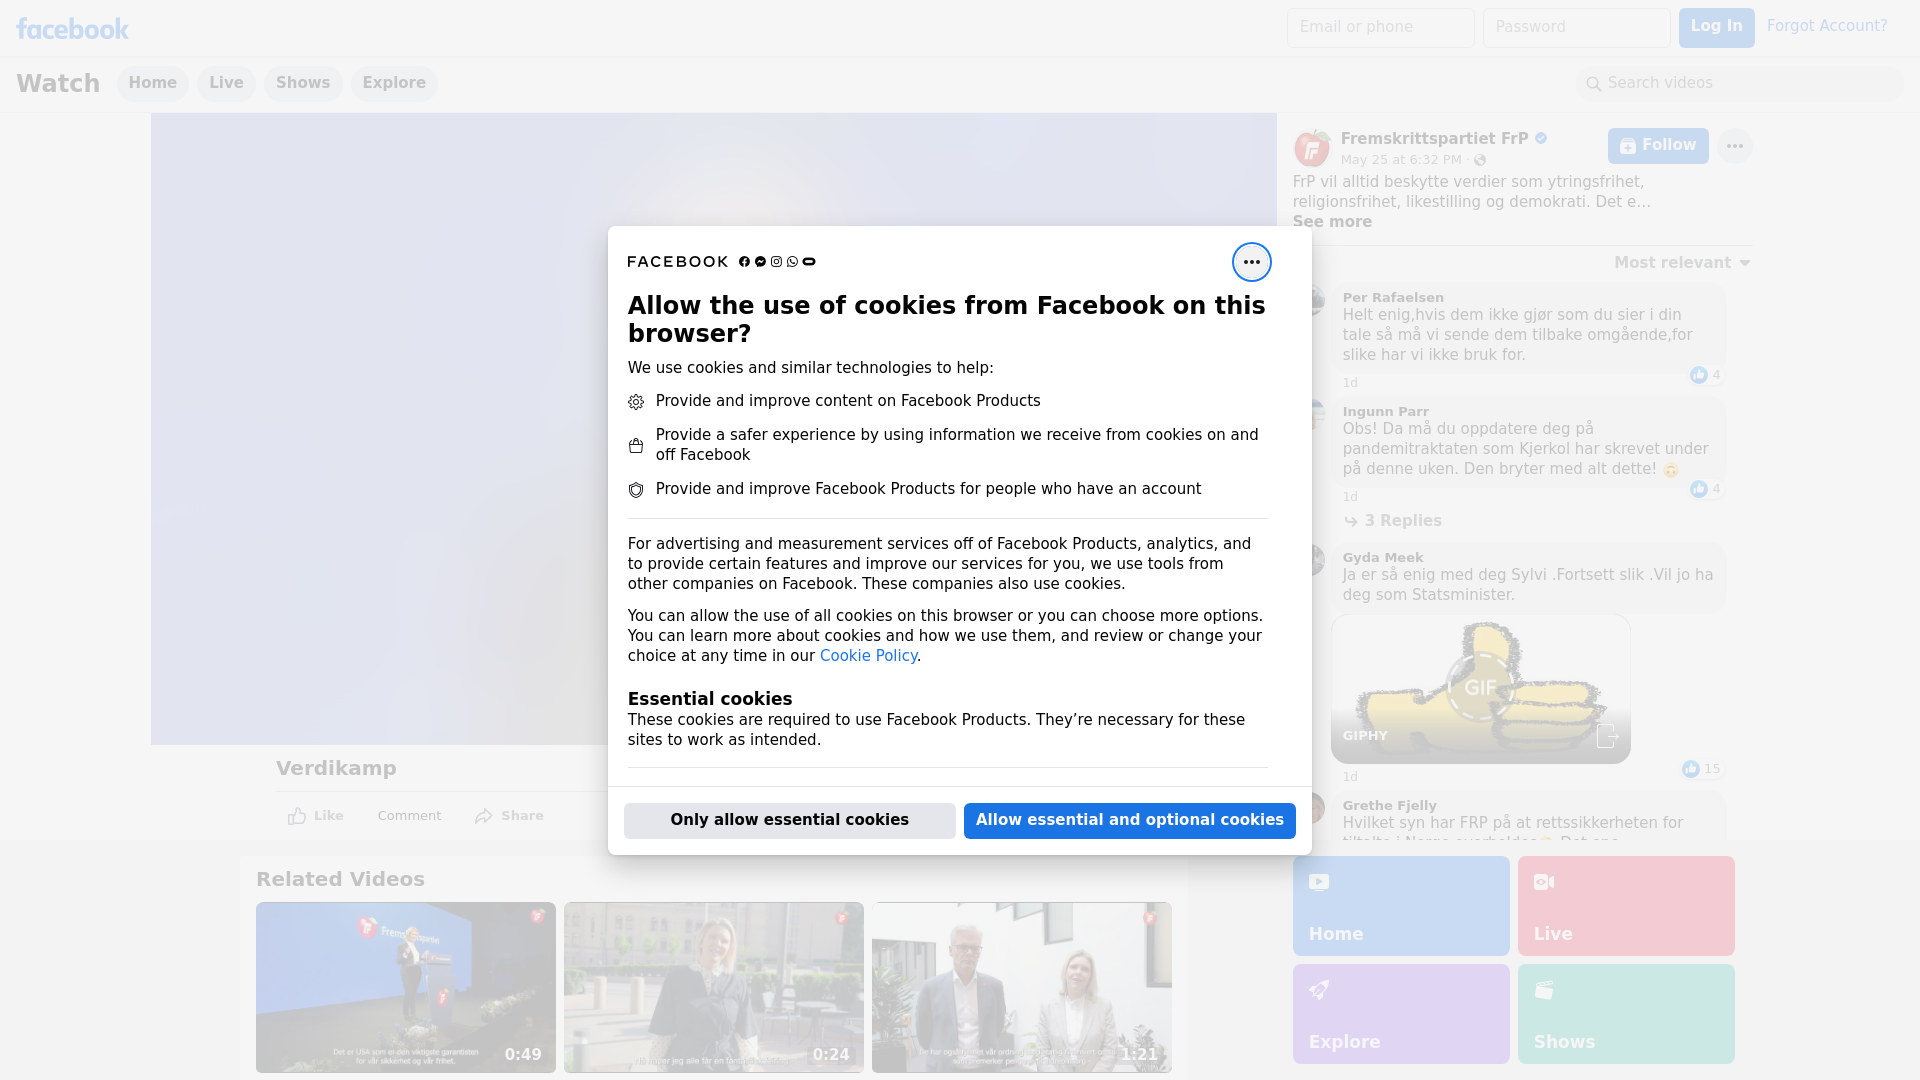This screenshot has height=1080, width=1920.
Task: Click the red Live tile
Action: pyautogui.click(x=1626, y=906)
